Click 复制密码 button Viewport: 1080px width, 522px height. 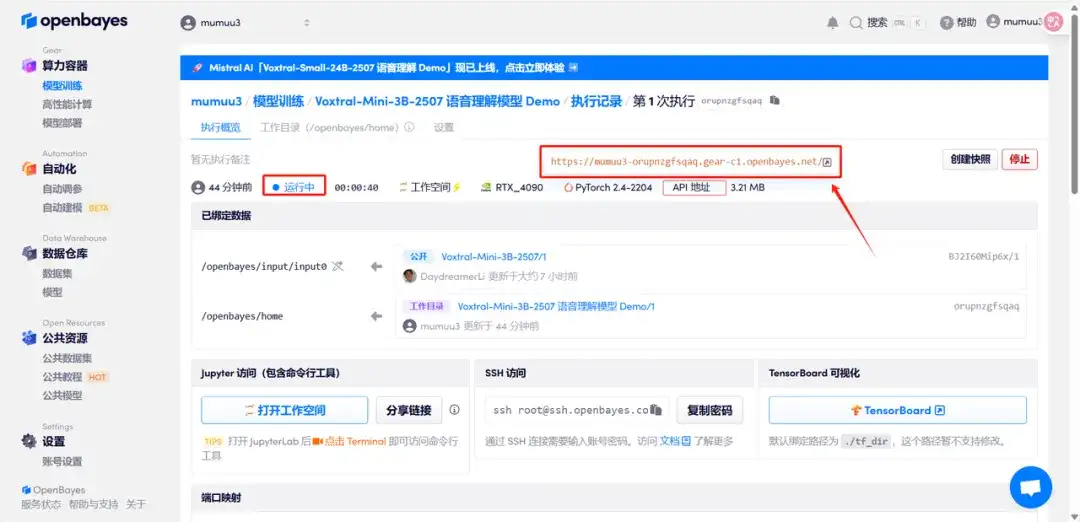click(710, 410)
